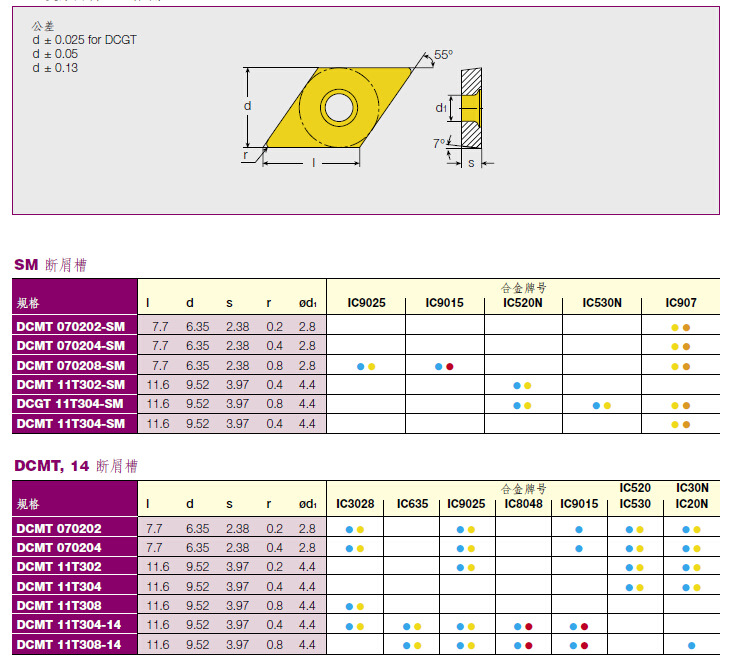
Task: Select the 'd1' bore label in the side view
Action: [441, 108]
